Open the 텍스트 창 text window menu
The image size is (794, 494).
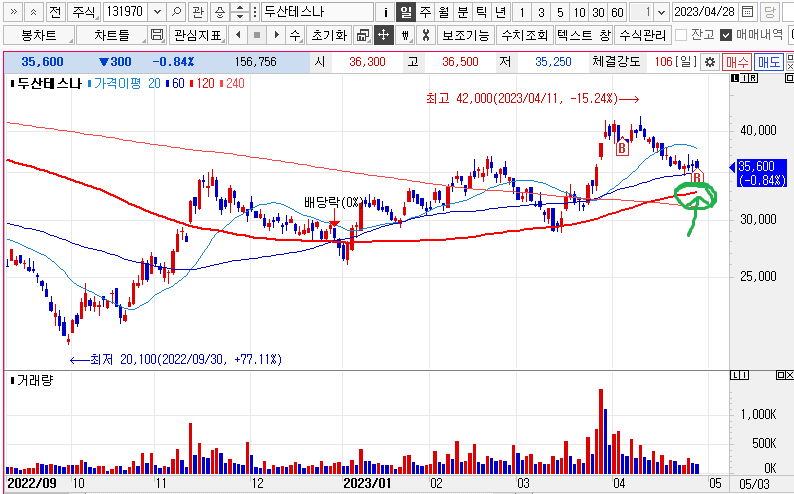583,35
